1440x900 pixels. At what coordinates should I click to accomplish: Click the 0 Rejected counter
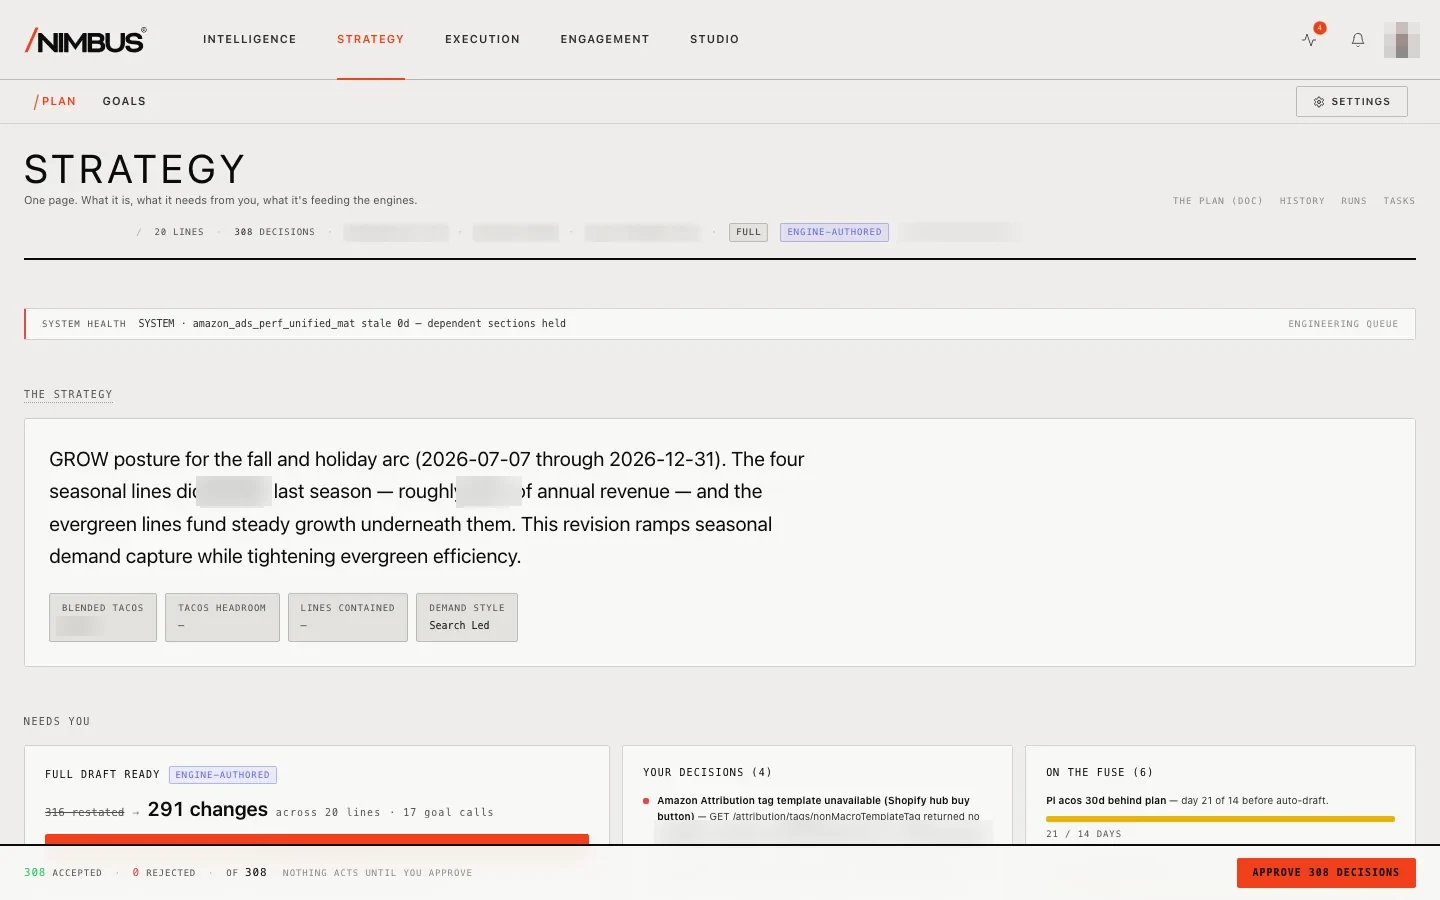pyautogui.click(x=164, y=873)
